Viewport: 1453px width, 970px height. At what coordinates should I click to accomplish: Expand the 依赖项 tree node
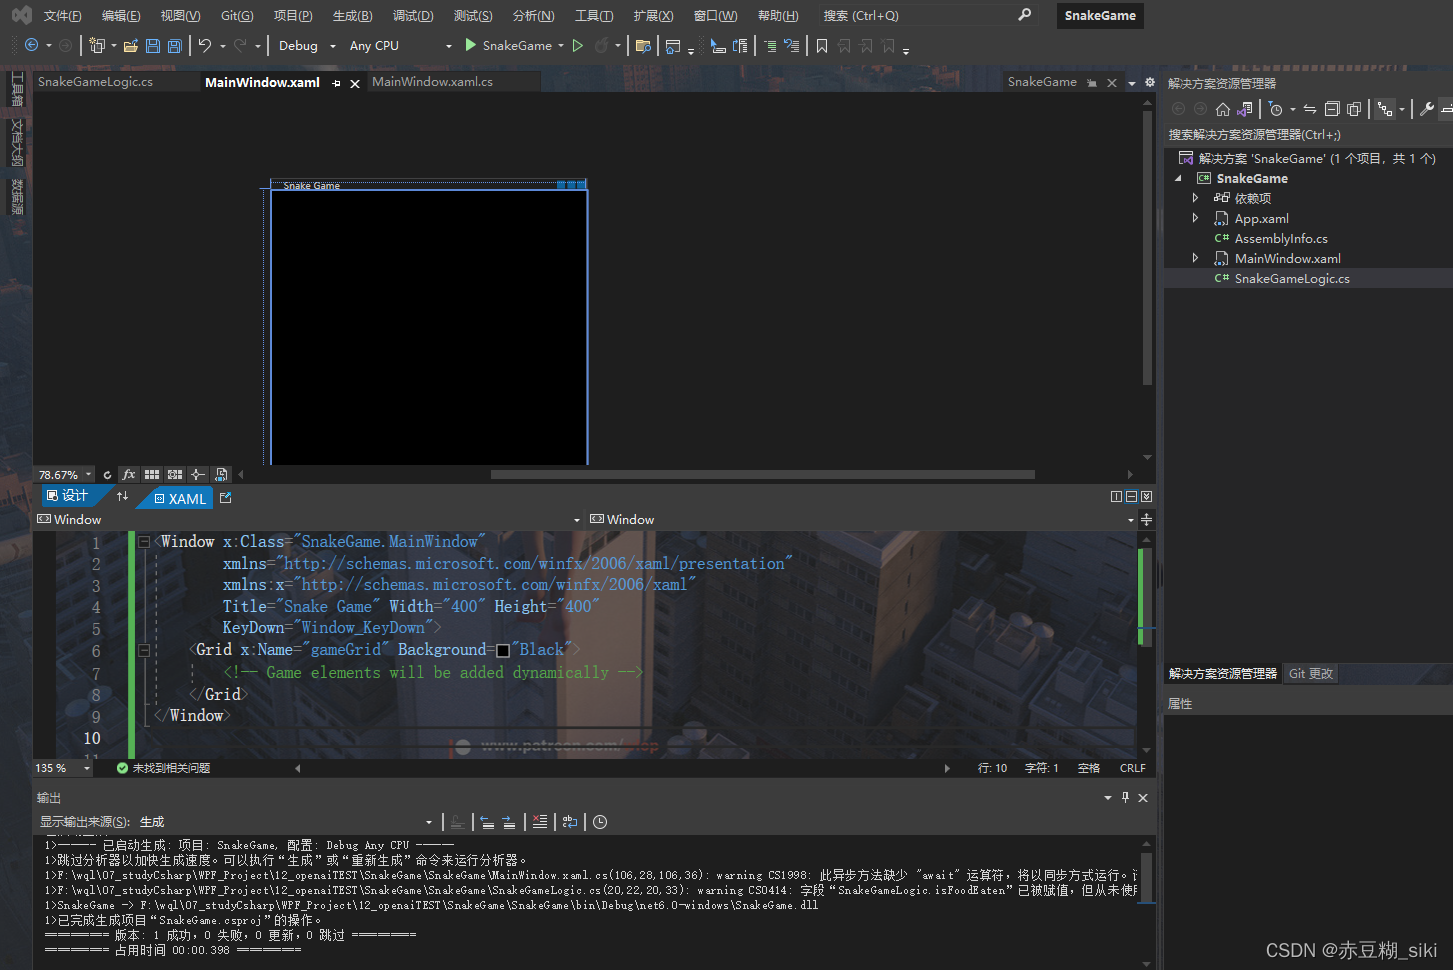tap(1195, 198)
